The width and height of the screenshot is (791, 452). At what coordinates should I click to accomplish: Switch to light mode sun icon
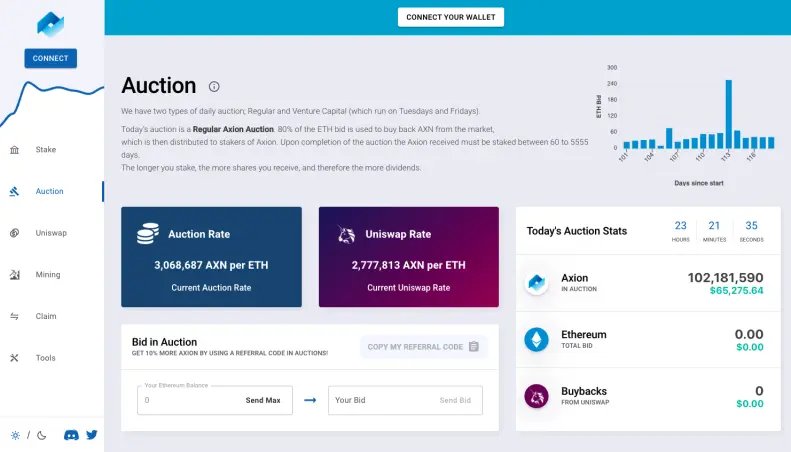tap(16, 435)
